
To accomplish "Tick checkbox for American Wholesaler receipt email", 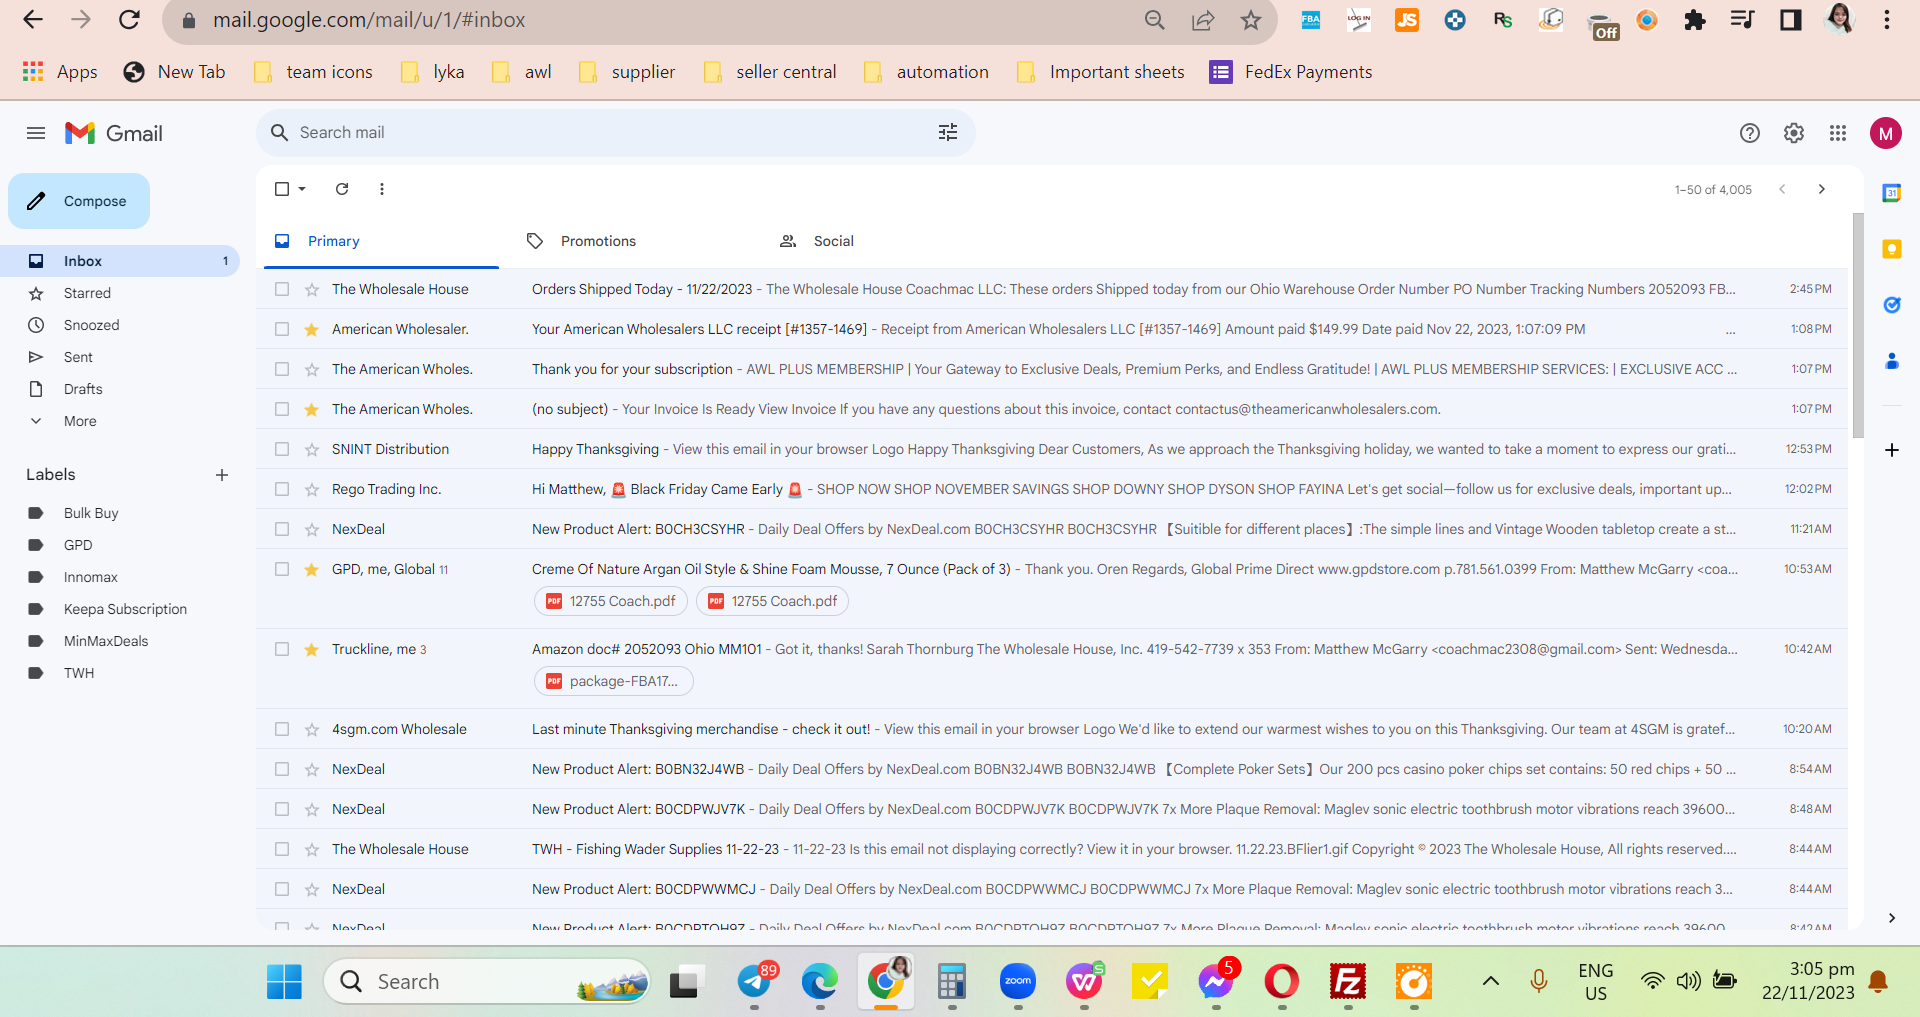I will [282, 329].
